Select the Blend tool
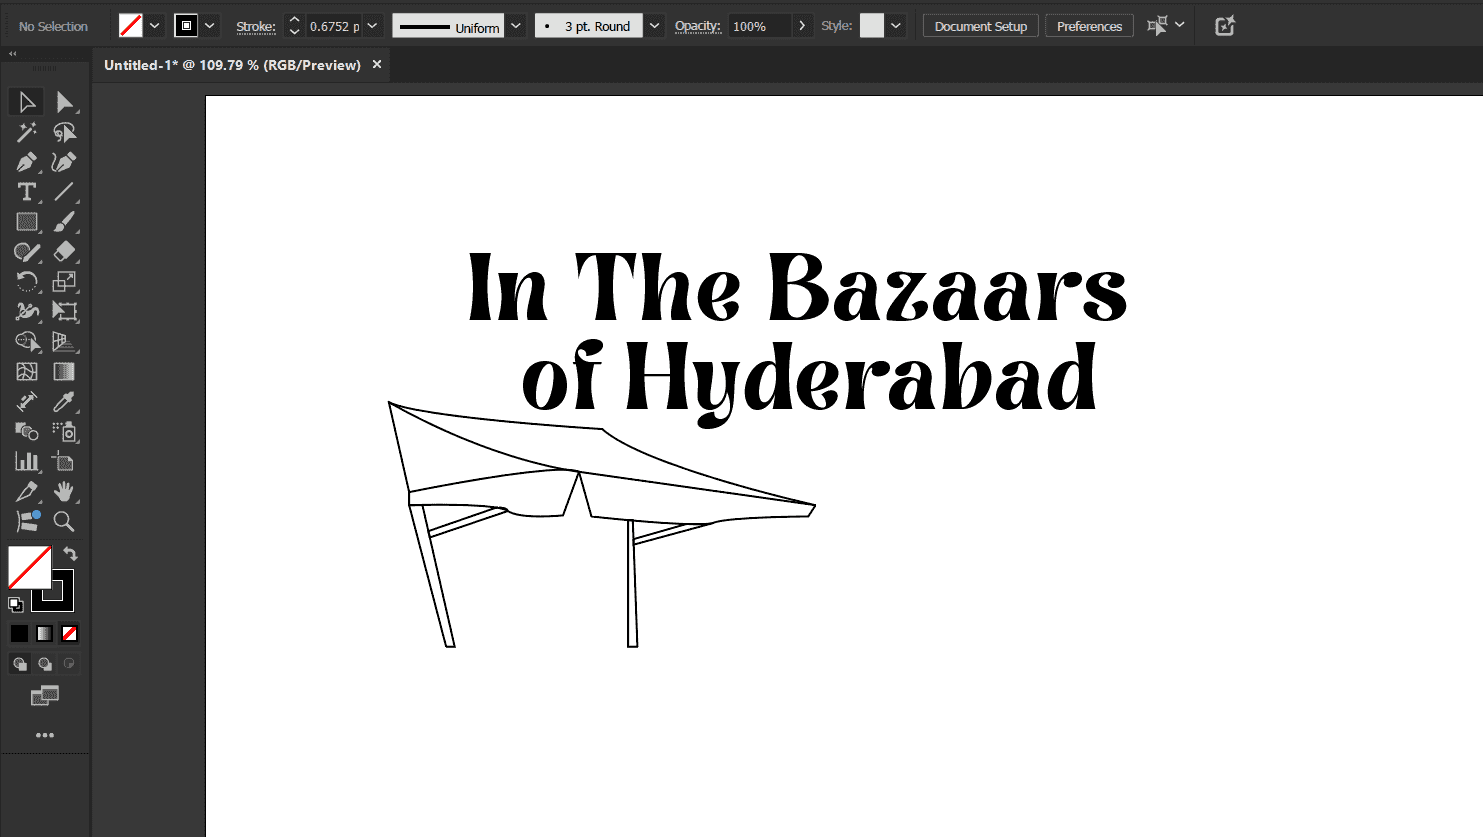The width and height of the screenshot is (1483, 837). click(27, 432)
